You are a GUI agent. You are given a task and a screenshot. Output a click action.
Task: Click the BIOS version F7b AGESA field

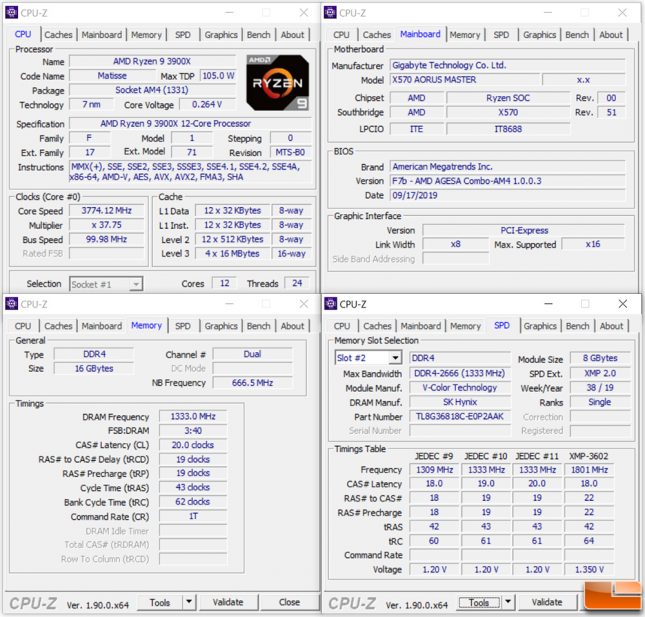(x=507, y=181)
